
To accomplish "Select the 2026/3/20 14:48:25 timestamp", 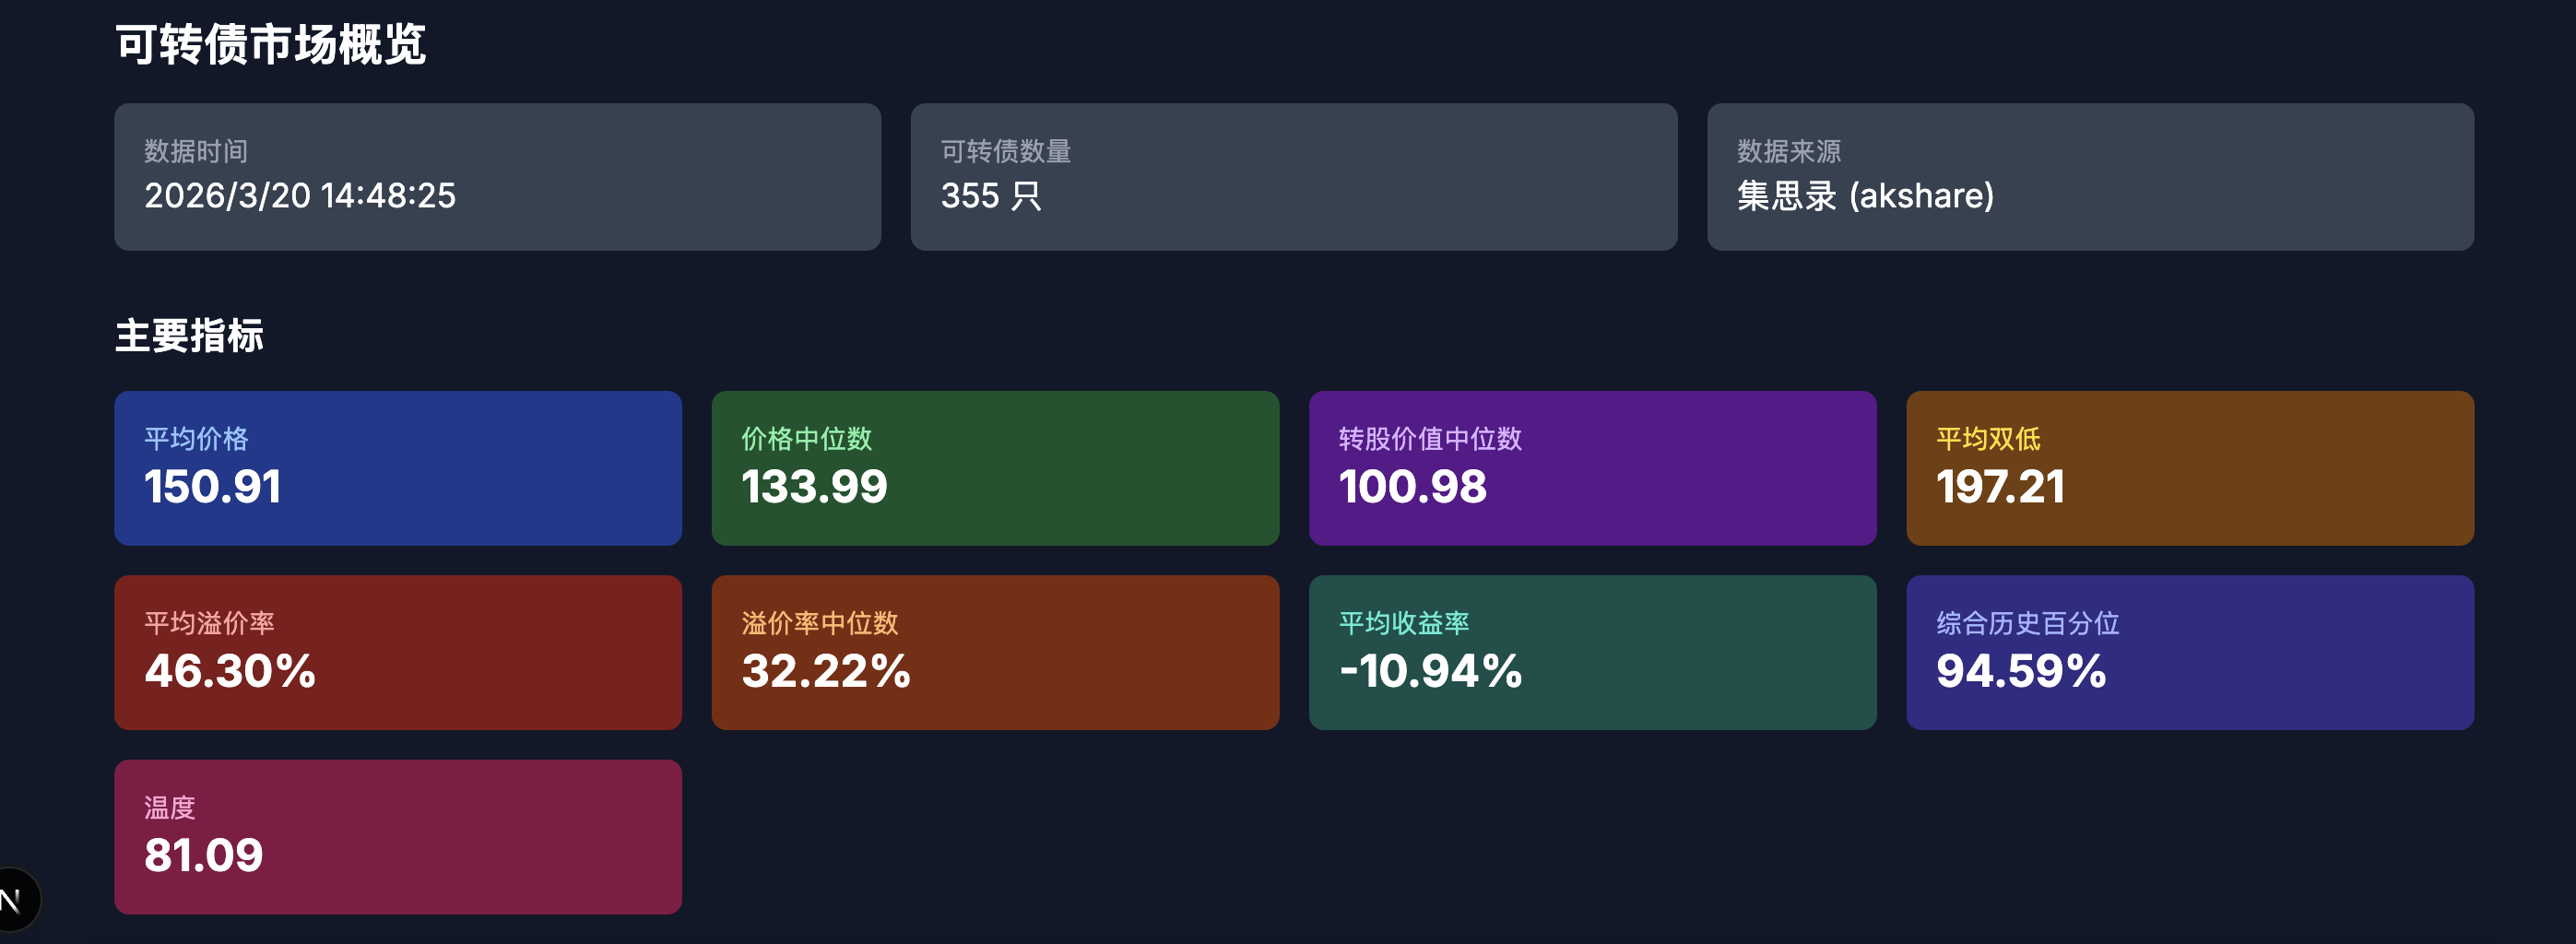I will pyautogui.click(x=299, y=196).
